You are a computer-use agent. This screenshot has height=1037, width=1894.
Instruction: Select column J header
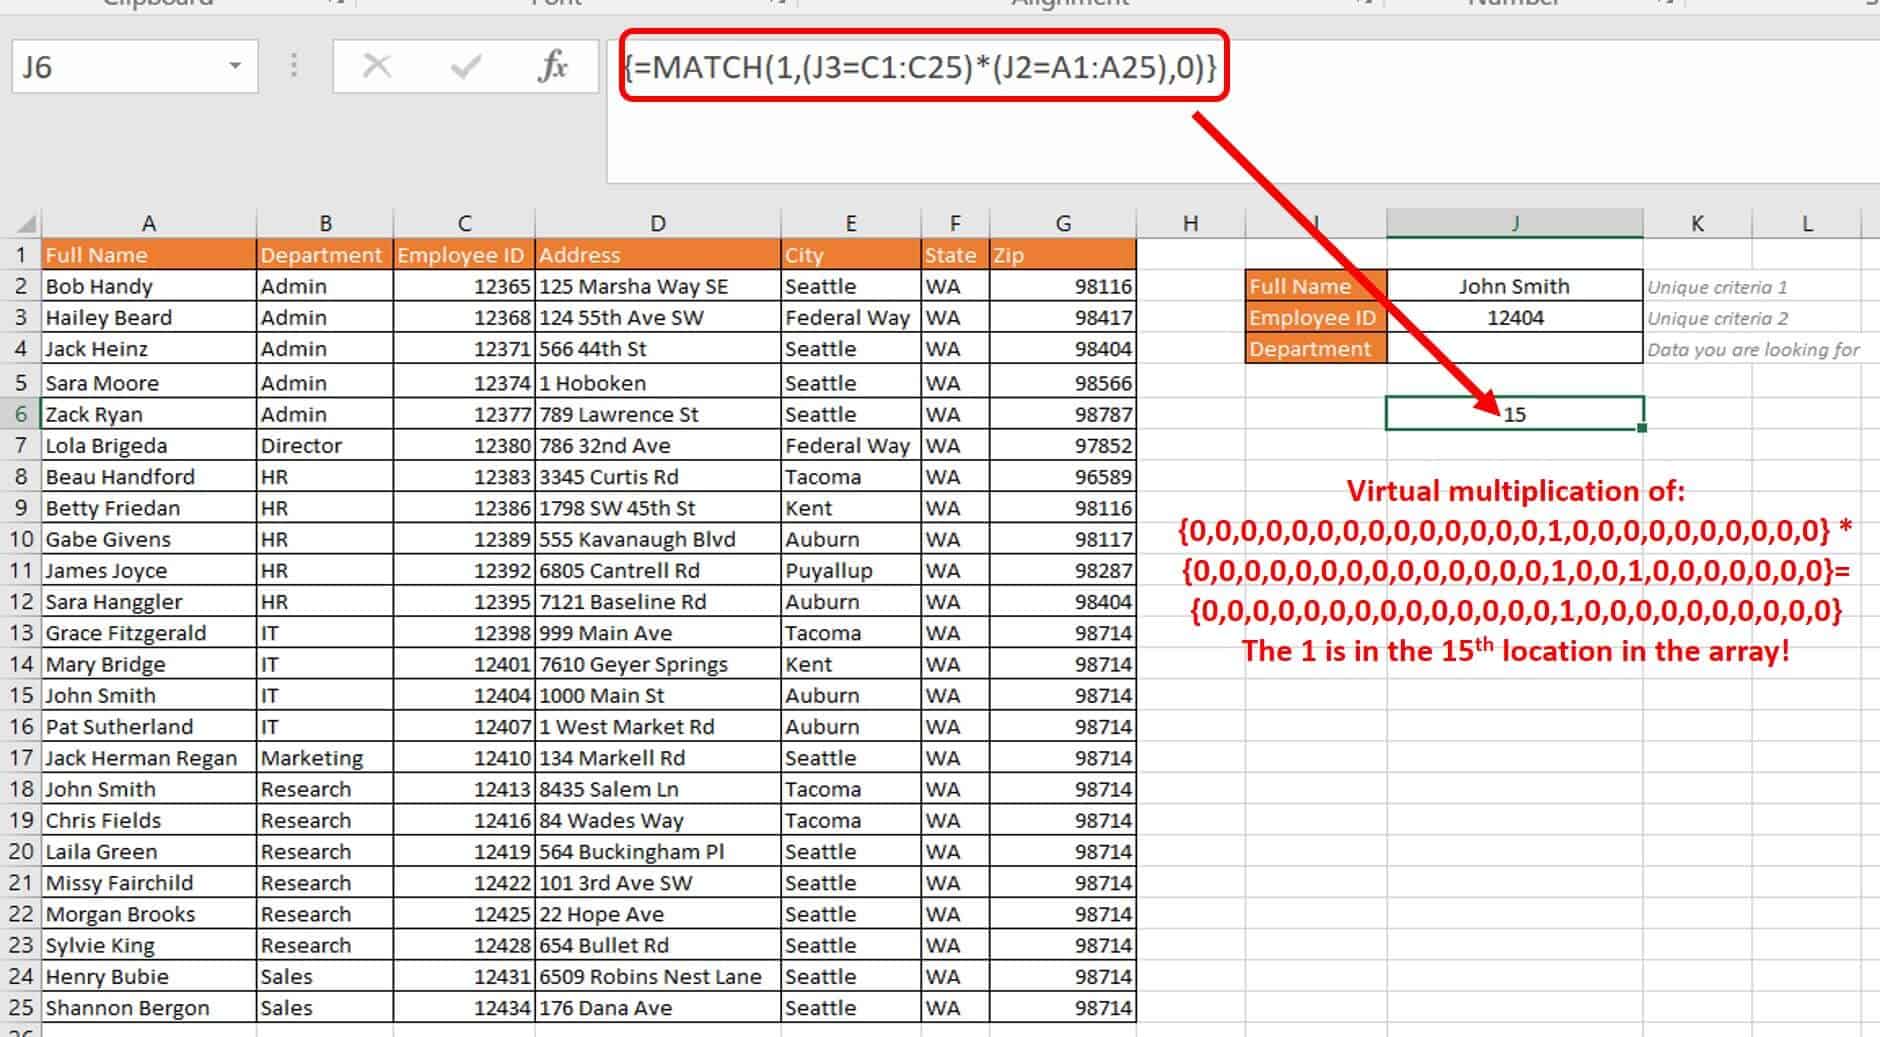[x=1514, y=223]
